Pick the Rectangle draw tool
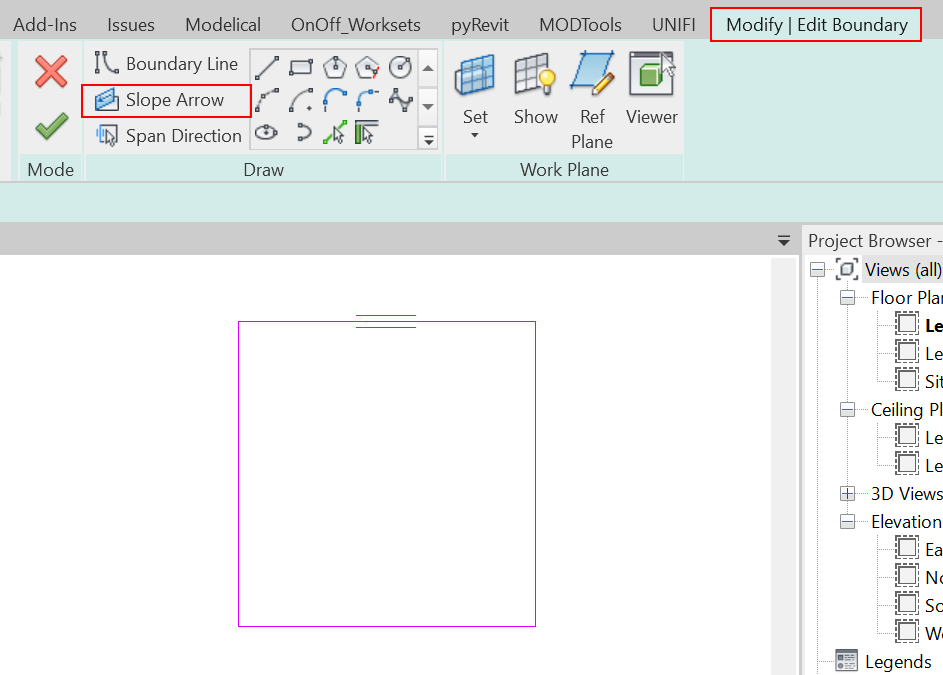Image resolution: width=943 pixels, height=675 pixels. pyautogui.click(x=301, y=67)
